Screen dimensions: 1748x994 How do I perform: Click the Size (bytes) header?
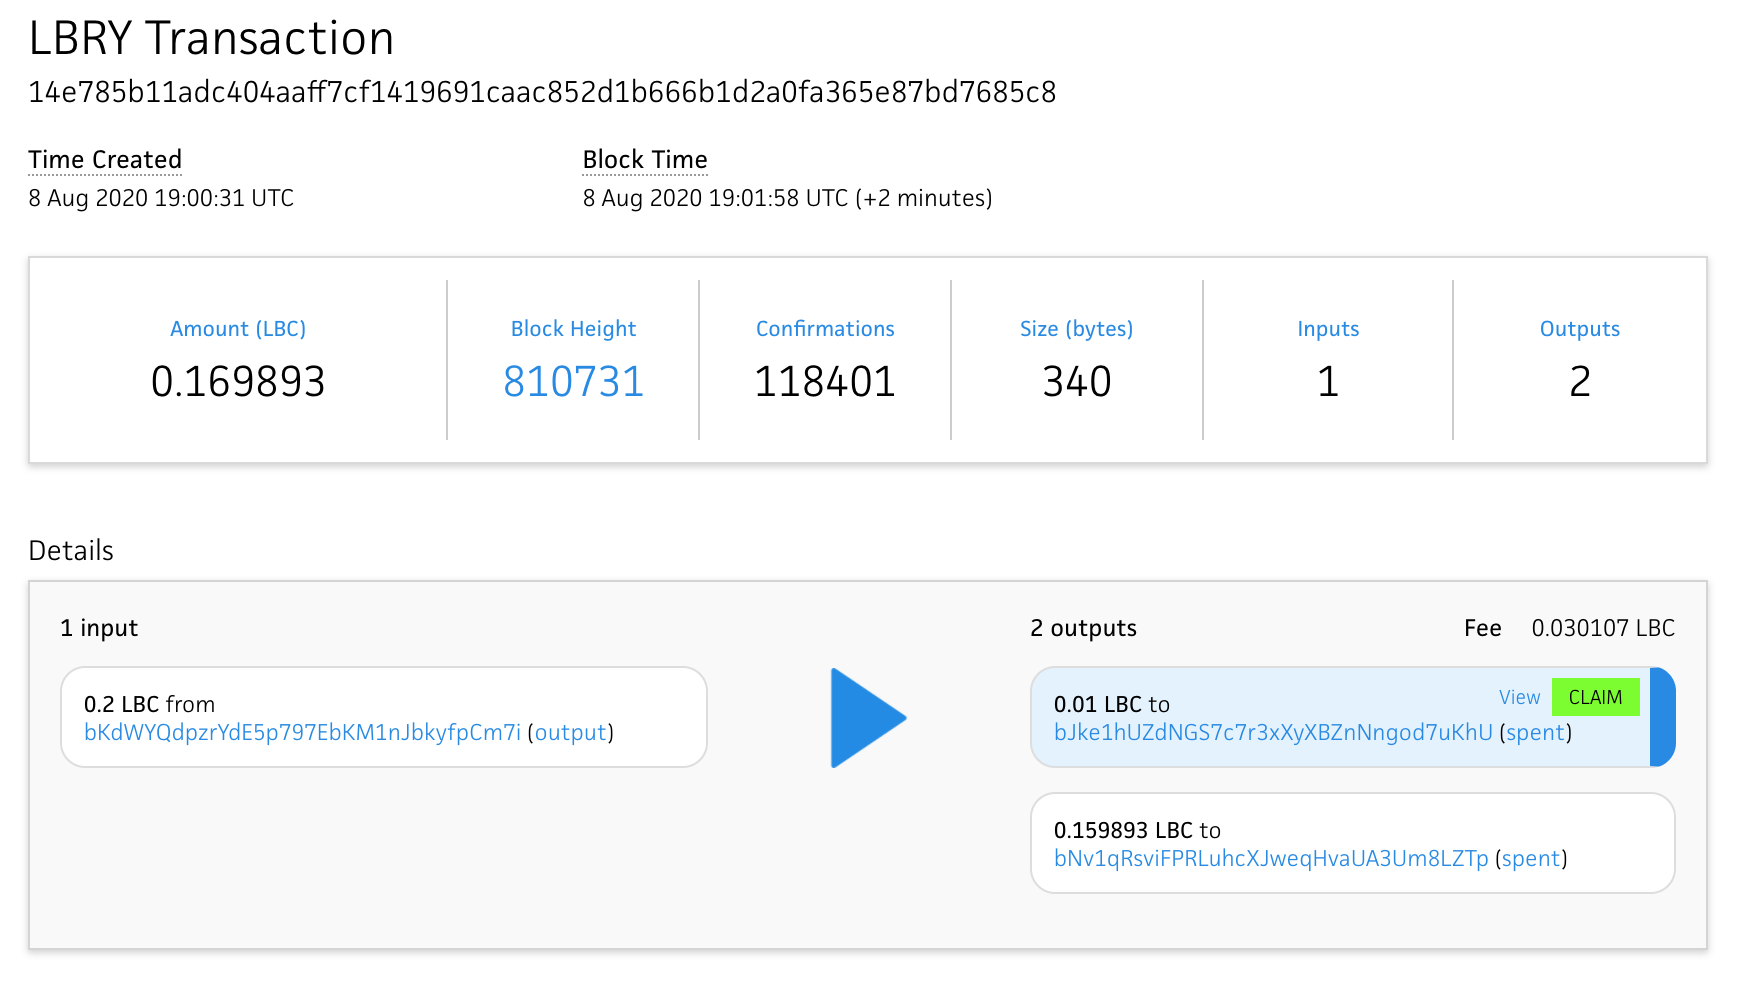click(x=1076, y=329)
